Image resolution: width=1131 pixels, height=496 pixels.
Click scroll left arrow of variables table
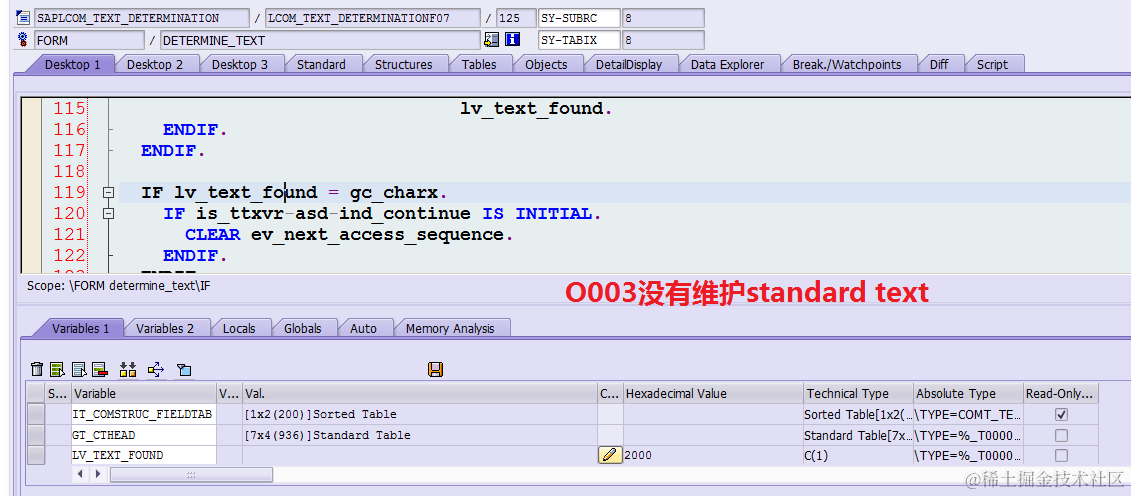tap(81, 474)
